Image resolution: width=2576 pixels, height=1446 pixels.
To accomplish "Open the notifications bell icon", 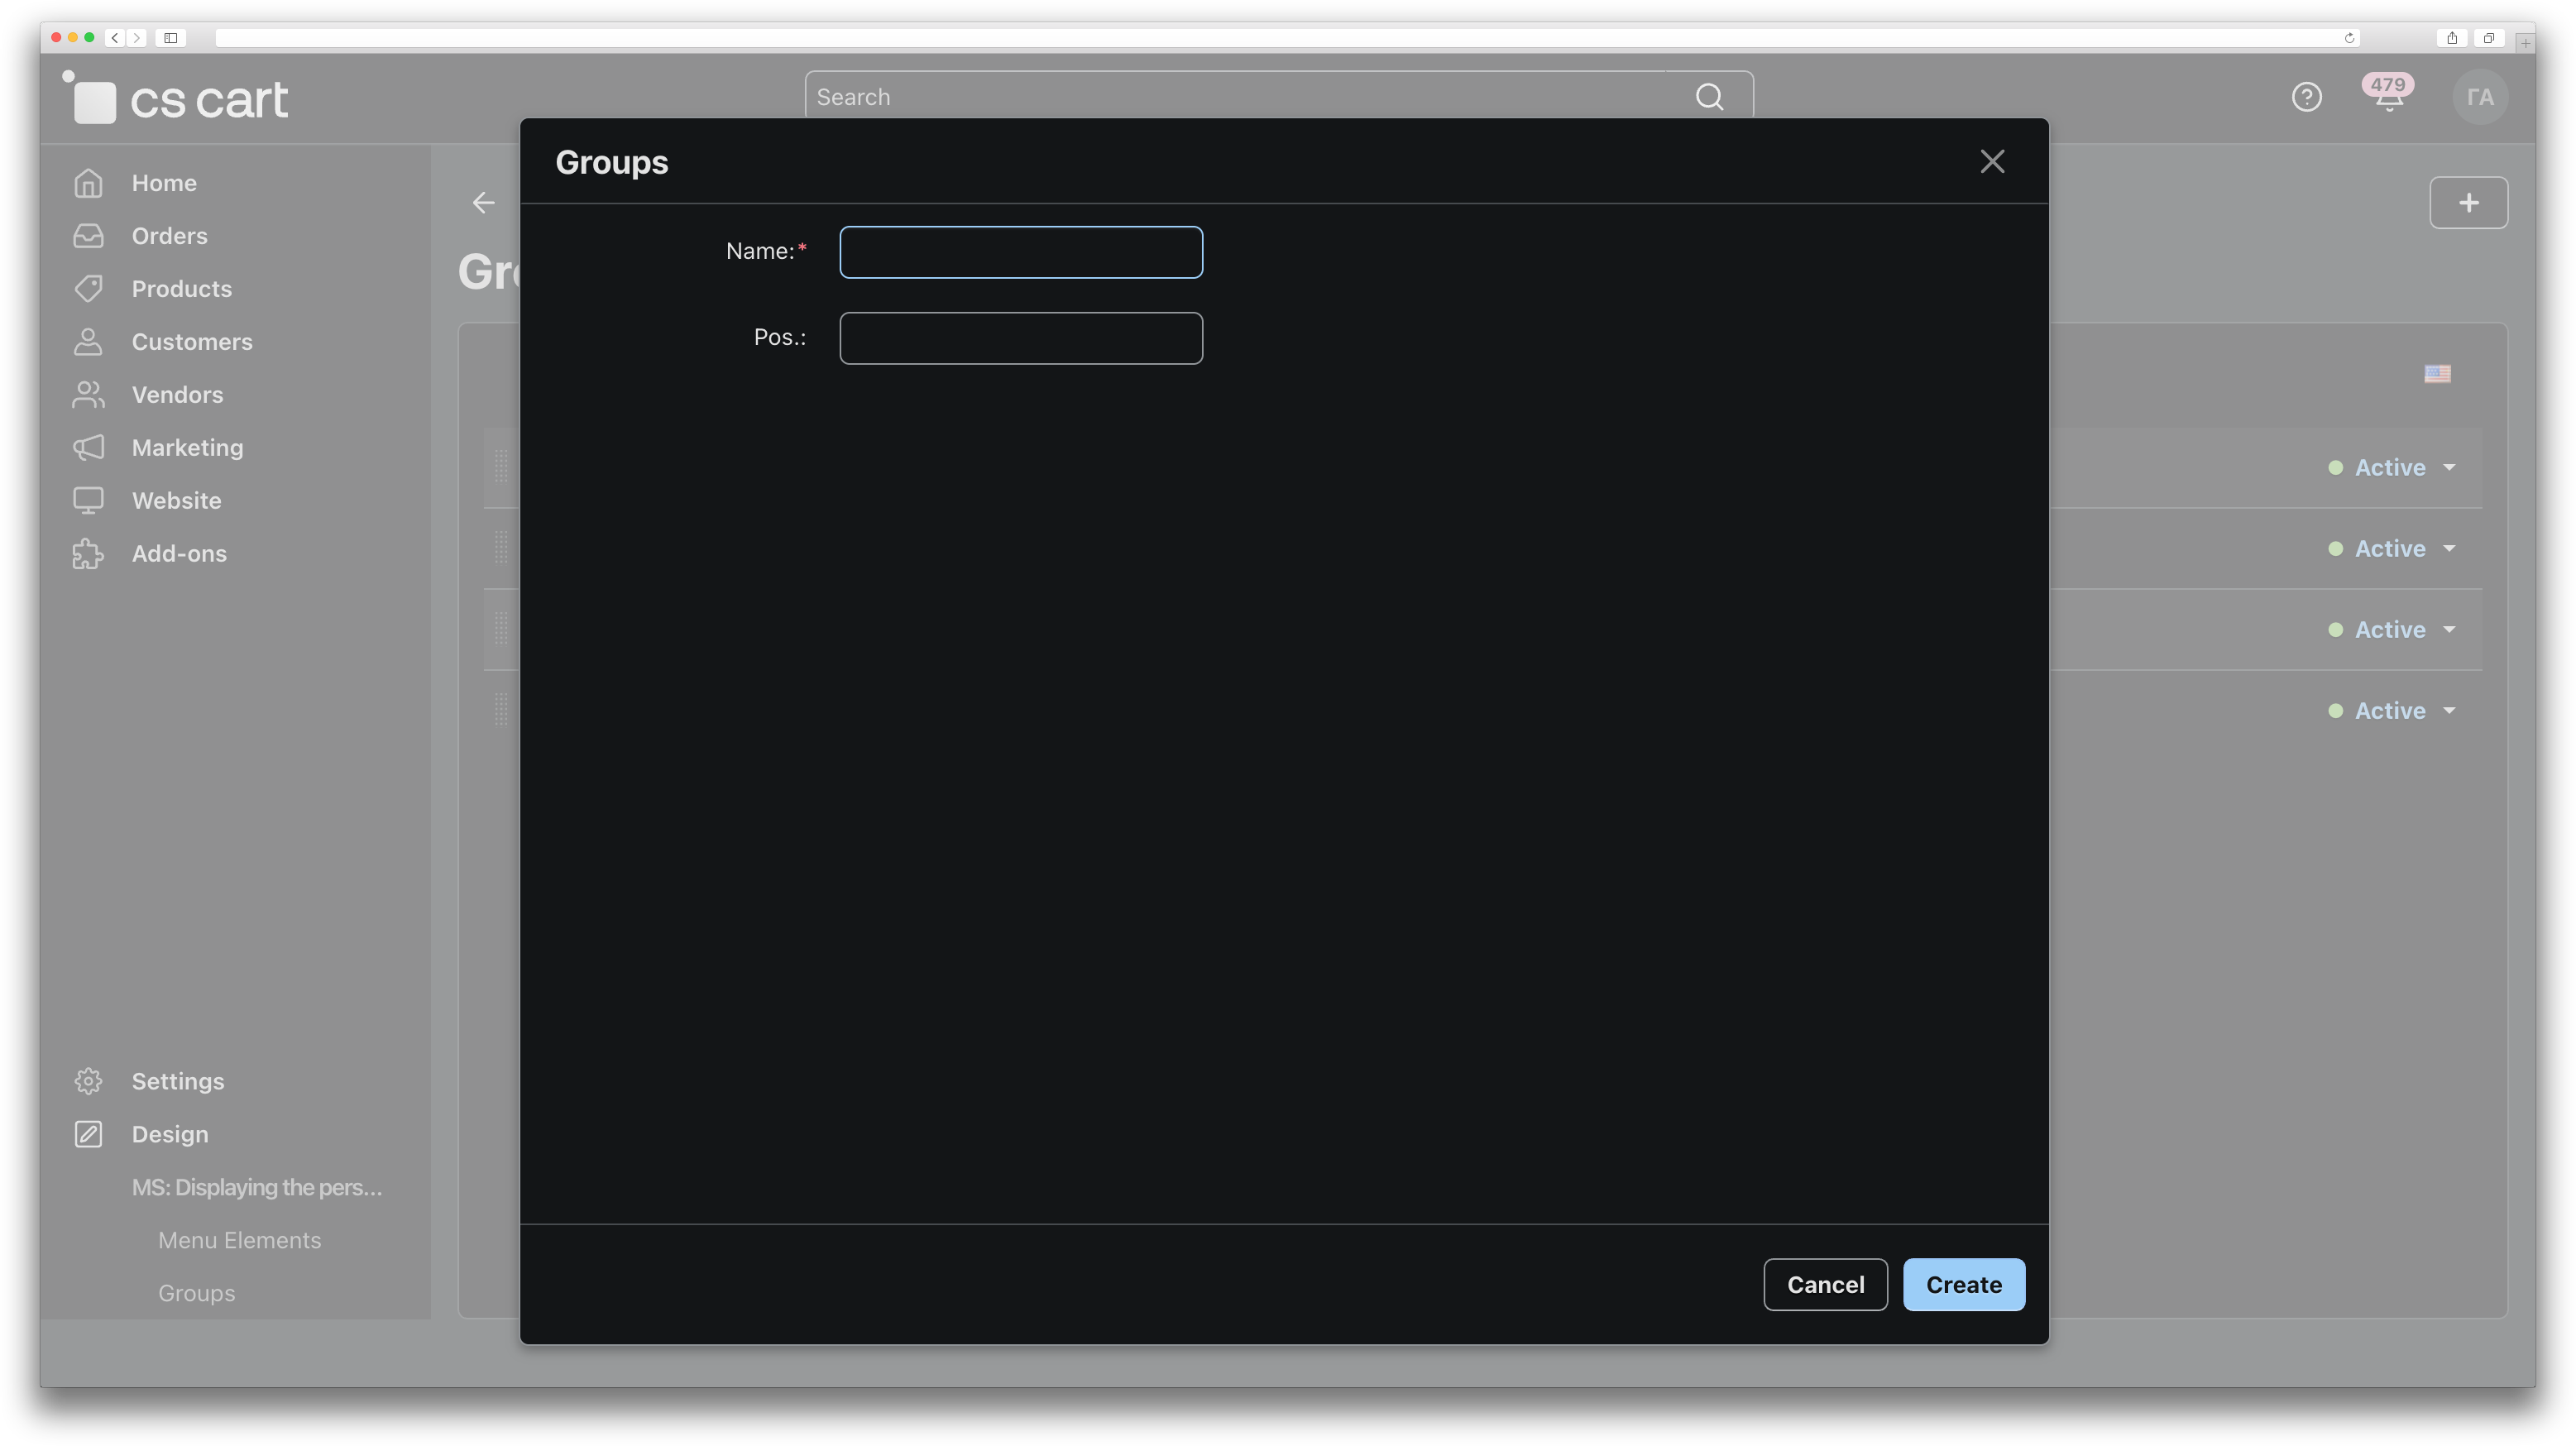I will point(2388,97).
